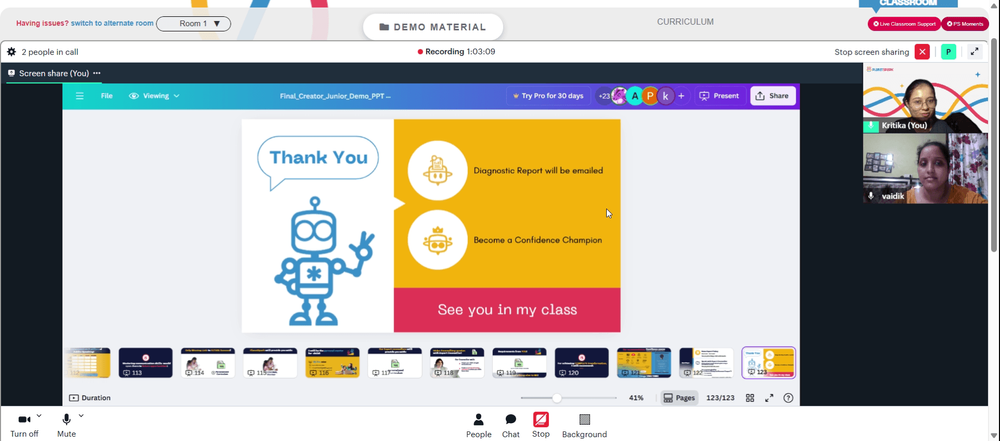Open the CURRICULUM tab
The image size is (1000, 441).
pos(685,22)
